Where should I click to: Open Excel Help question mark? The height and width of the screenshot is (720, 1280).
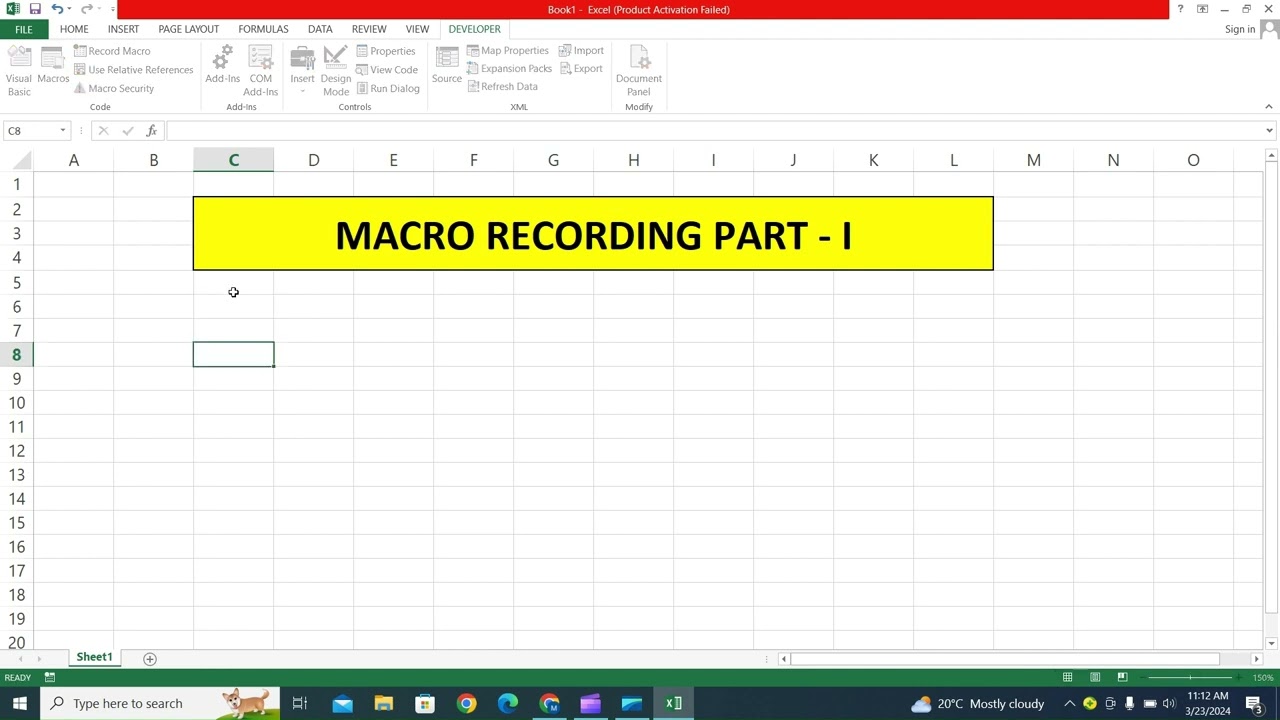point(1180,9)
